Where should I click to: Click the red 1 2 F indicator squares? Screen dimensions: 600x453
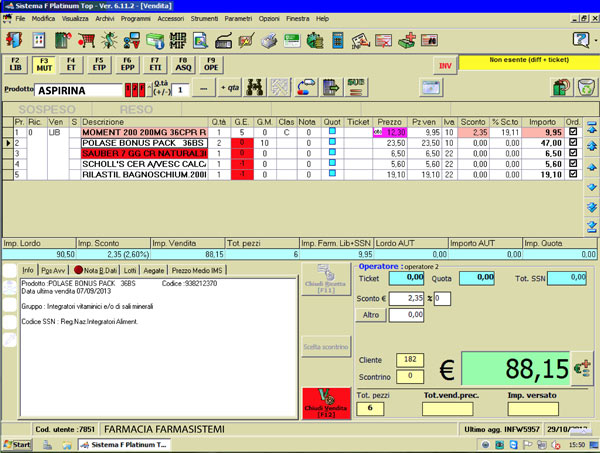[135, 90]
